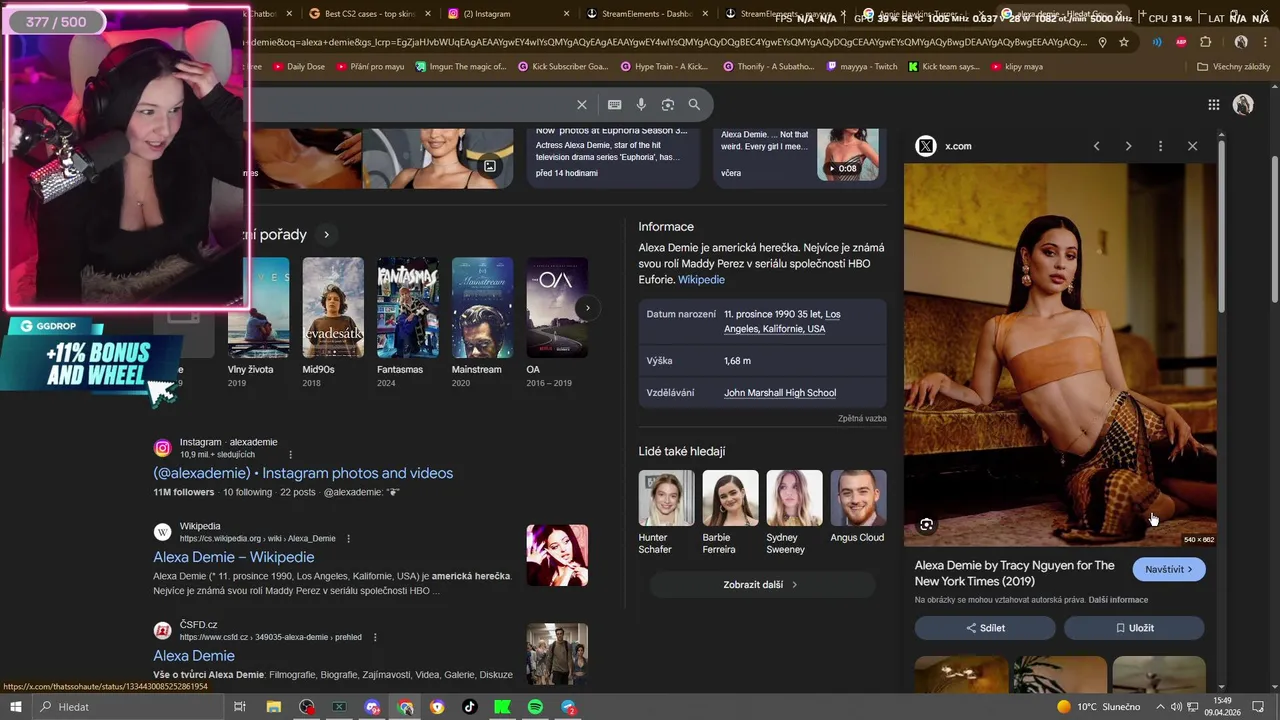Expand 'Zobrazit další' people list
1280x720 pixels.
[x=760, y=584]
